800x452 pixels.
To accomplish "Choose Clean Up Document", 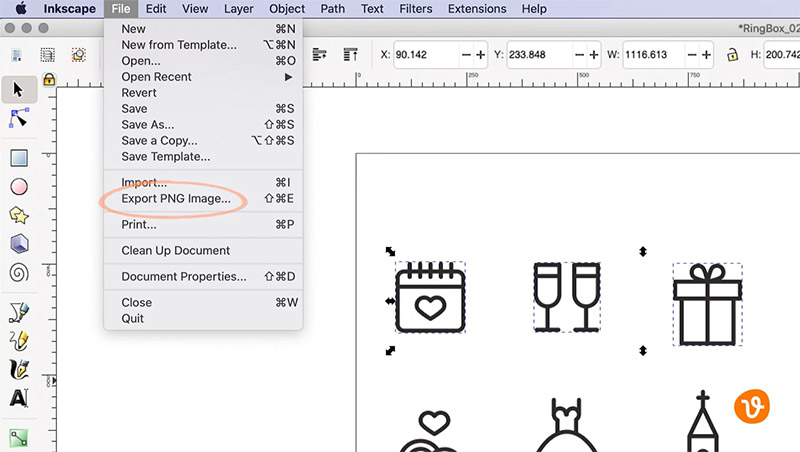I will point(203,250).
